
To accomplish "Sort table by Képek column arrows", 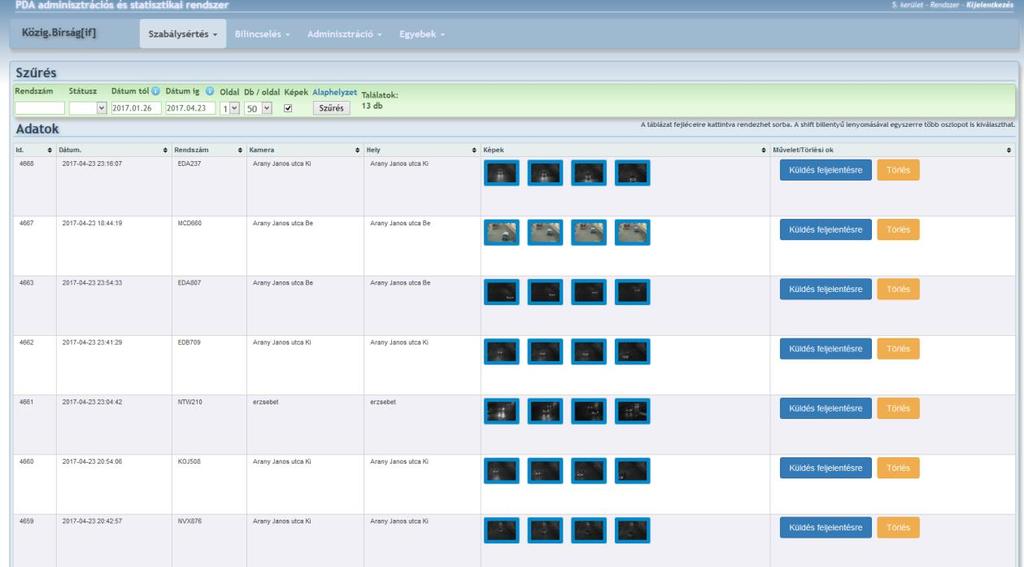I will 763,150.
